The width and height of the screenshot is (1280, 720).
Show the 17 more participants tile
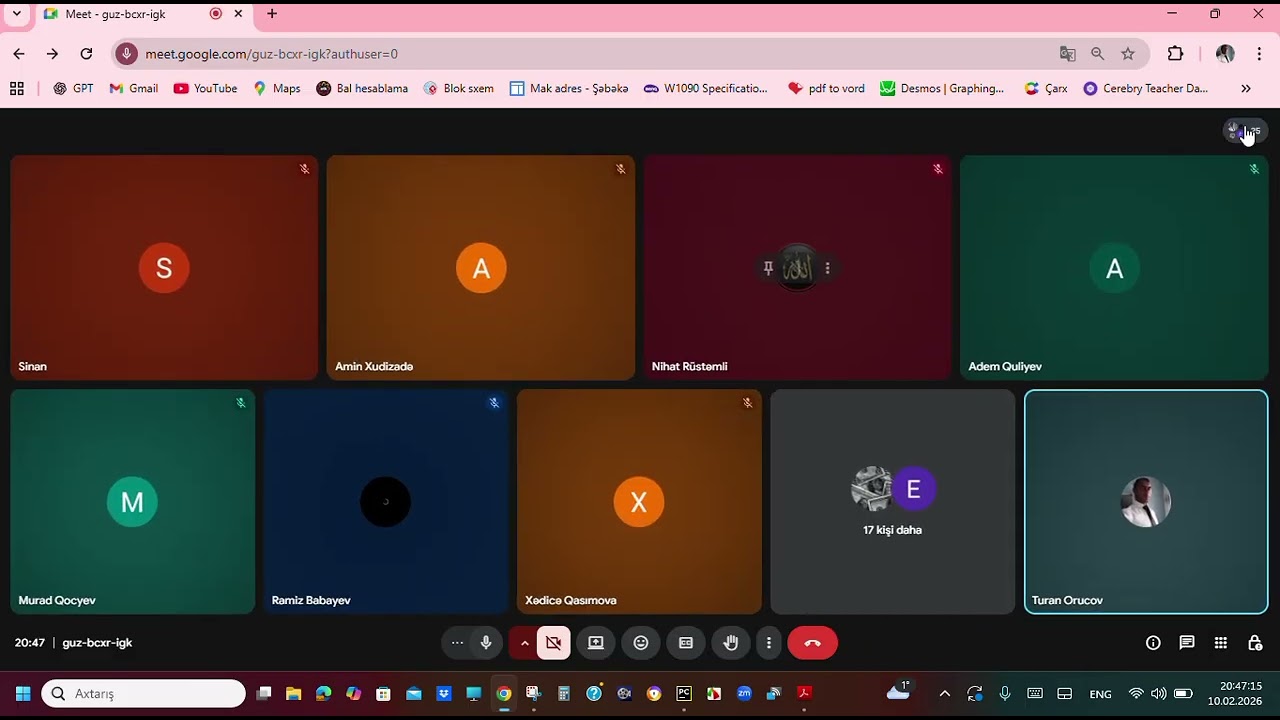tap(893, 501)
